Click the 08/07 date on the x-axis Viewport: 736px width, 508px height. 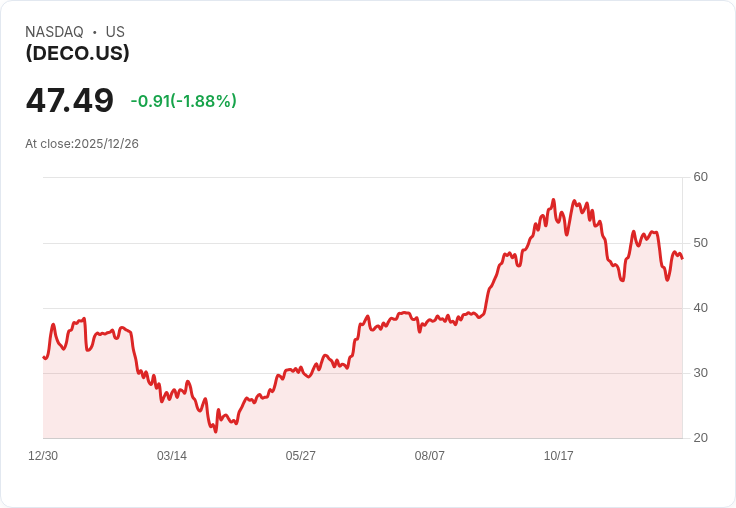click(x=429, y=456)
